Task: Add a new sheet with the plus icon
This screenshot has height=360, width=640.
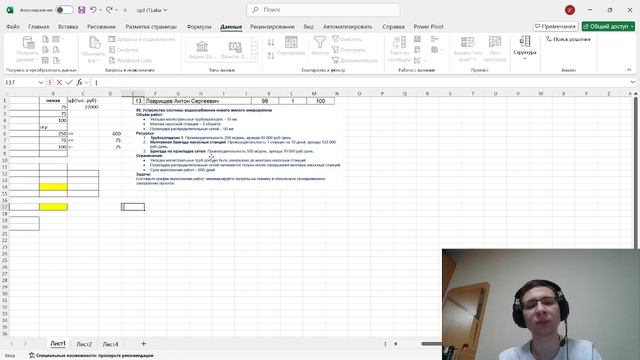Action: tap(143, 344)
